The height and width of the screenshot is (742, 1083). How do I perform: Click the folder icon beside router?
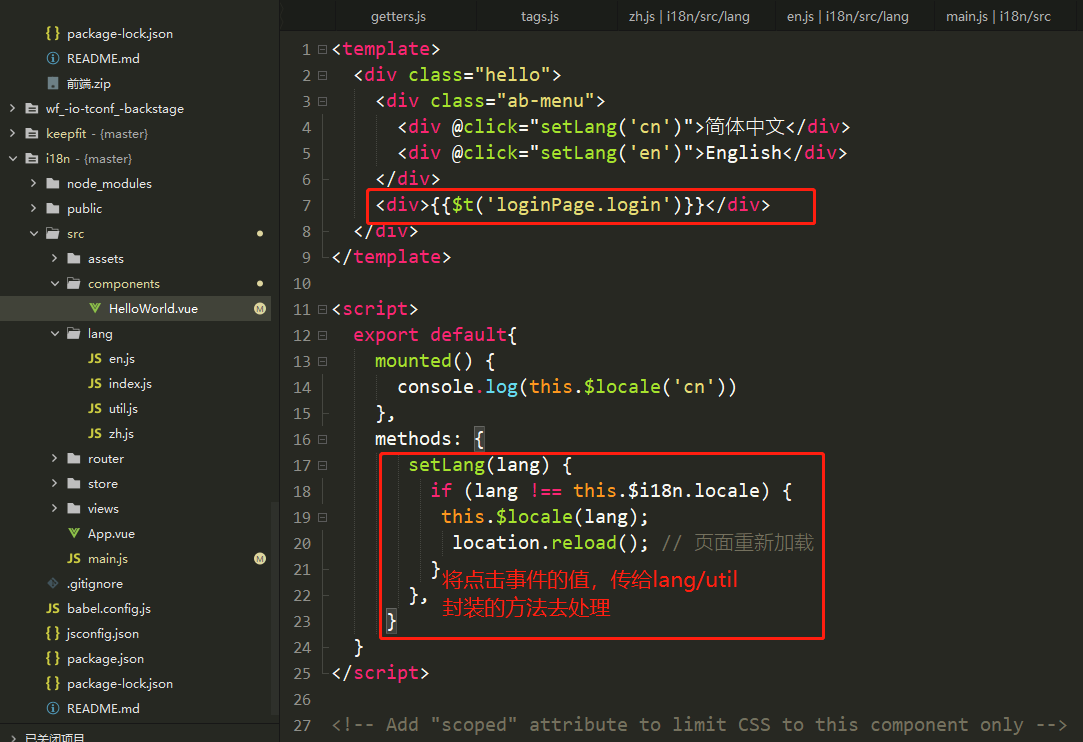[74, 458]
